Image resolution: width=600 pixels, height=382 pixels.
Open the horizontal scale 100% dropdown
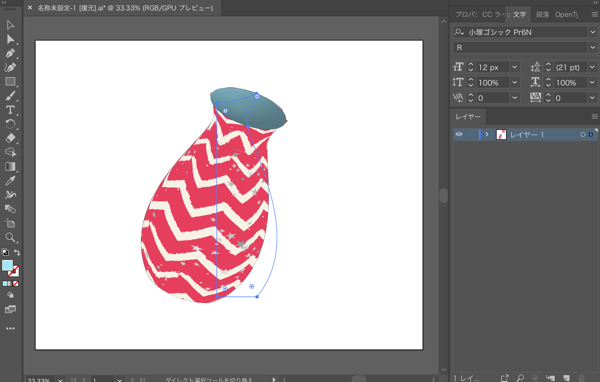[x=592, y=82]
